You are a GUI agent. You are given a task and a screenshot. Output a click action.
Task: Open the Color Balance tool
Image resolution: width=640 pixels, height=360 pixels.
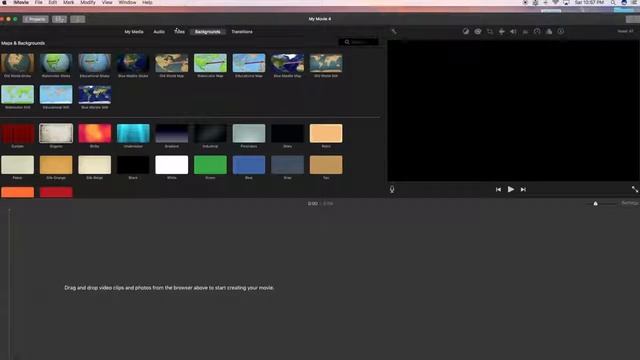coord(466,31)
